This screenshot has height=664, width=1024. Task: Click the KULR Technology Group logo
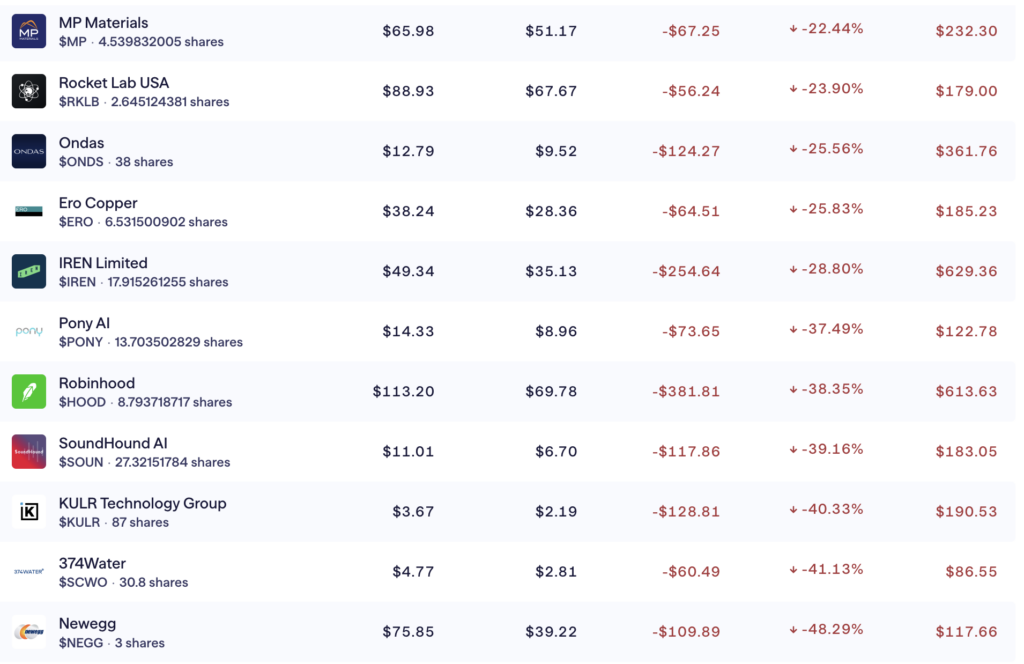[29, 511]
